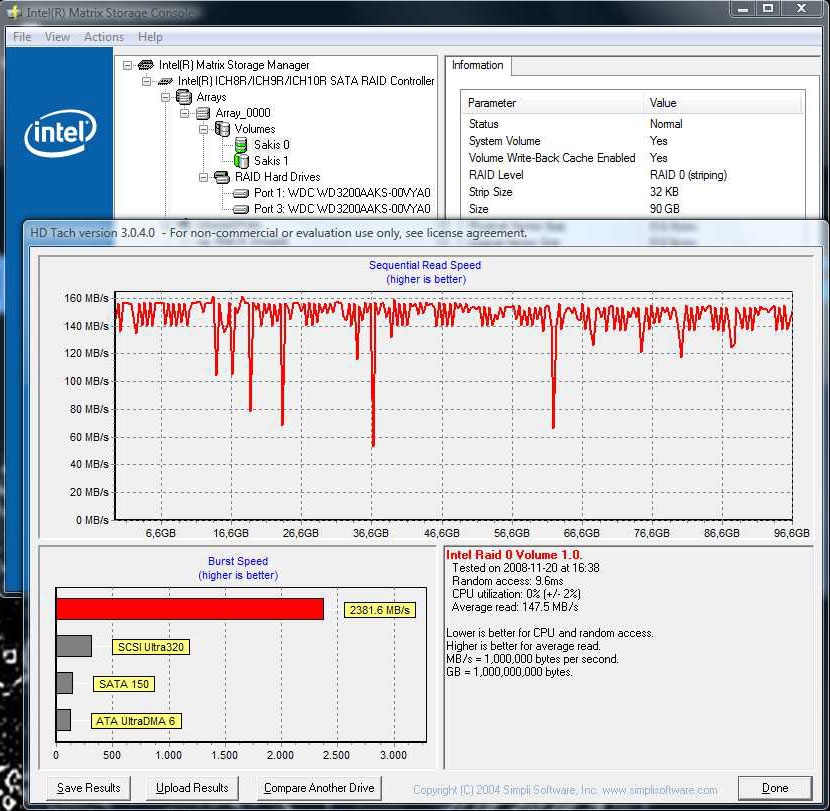This screenshot has width=830, height=811.
Task: Click Save Results in HD Tach
Action: point(88,788)
